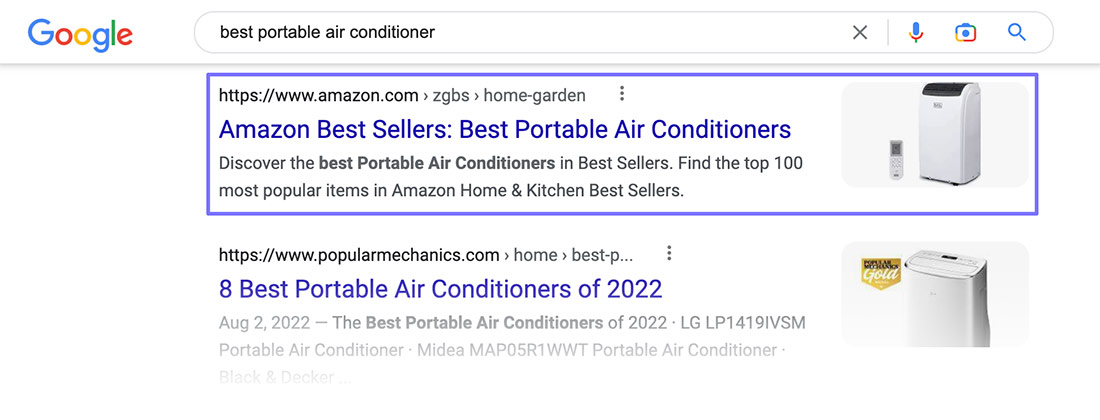The width and height of the screenshot is (1100, 420).
Task: Submit search with the blue magnifier icon
Action: 1017,32
